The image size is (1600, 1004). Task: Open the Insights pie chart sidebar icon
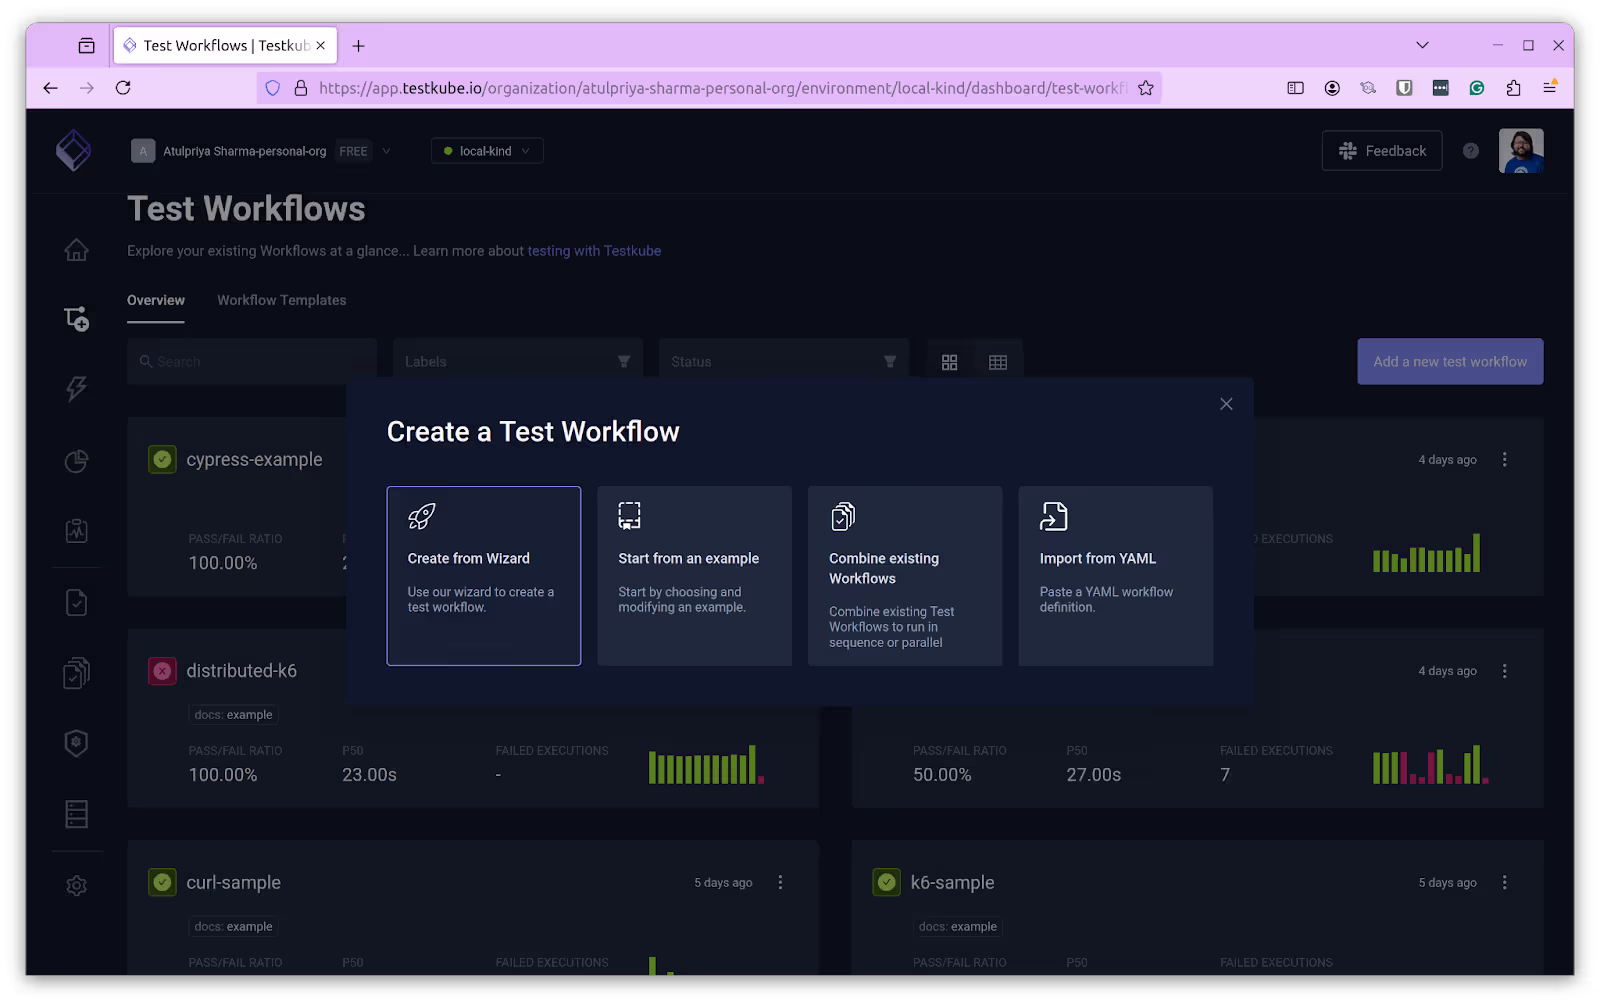point(77,461)
